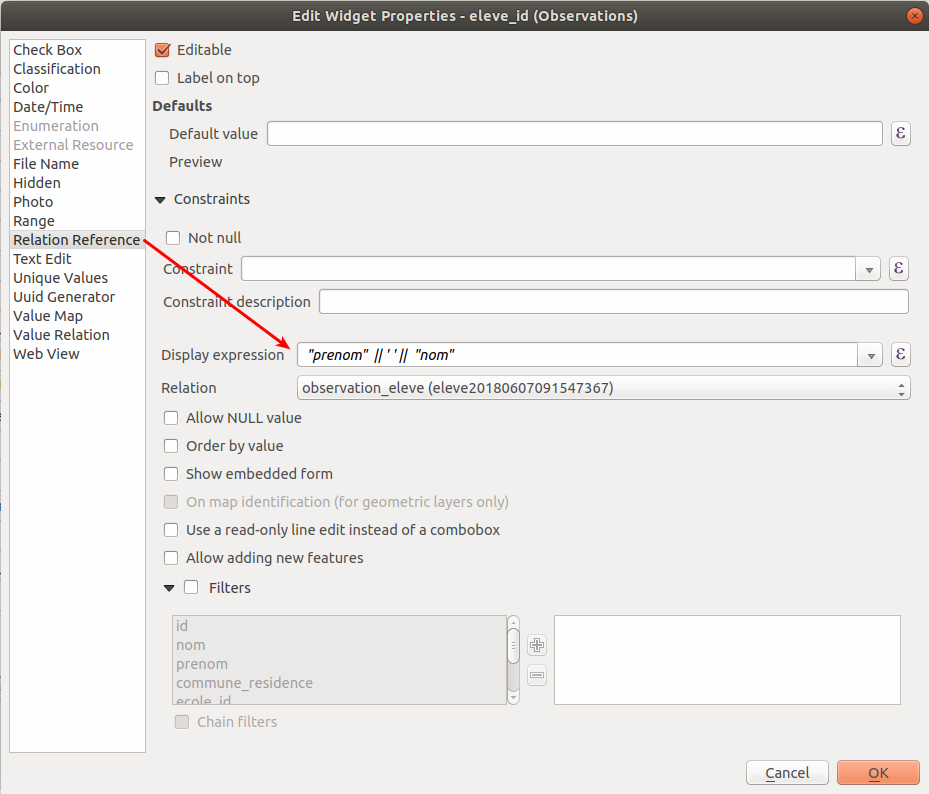Close the Edit Widget Properties dialog

click(x=915, y=16)
